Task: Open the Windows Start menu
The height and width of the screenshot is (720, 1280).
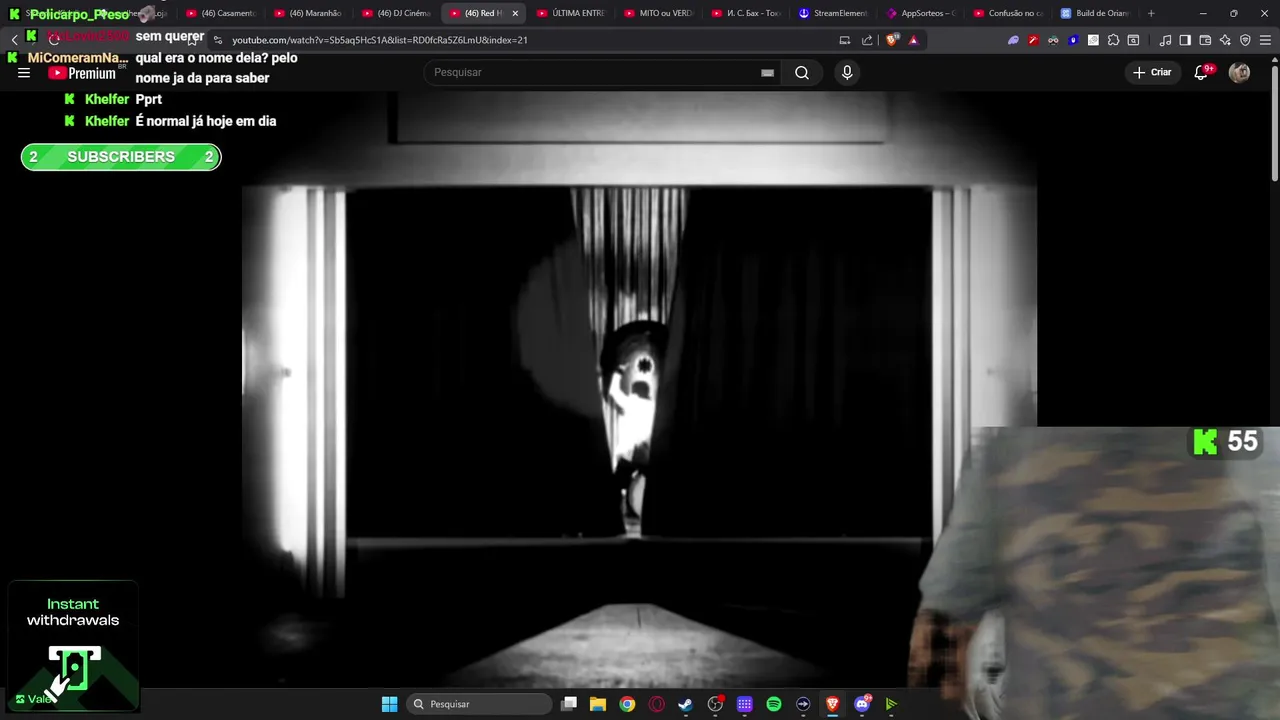Action: pyautogui.click(x=390, y=704)
